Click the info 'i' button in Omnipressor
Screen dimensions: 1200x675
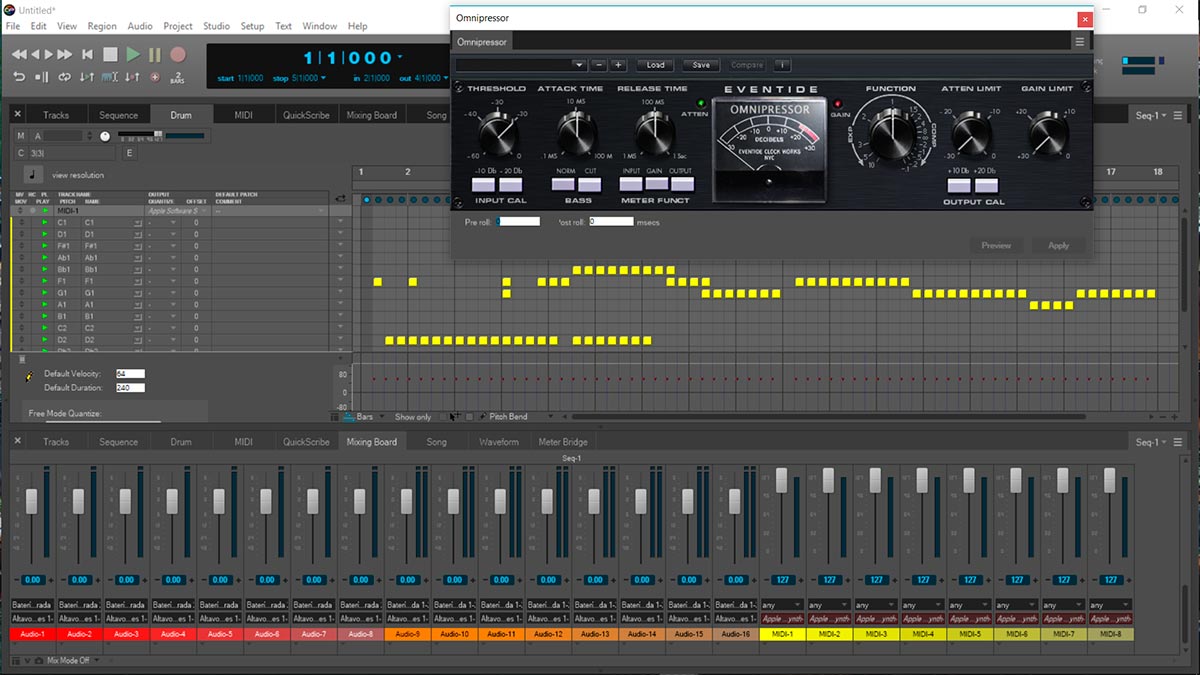(782, 65)
